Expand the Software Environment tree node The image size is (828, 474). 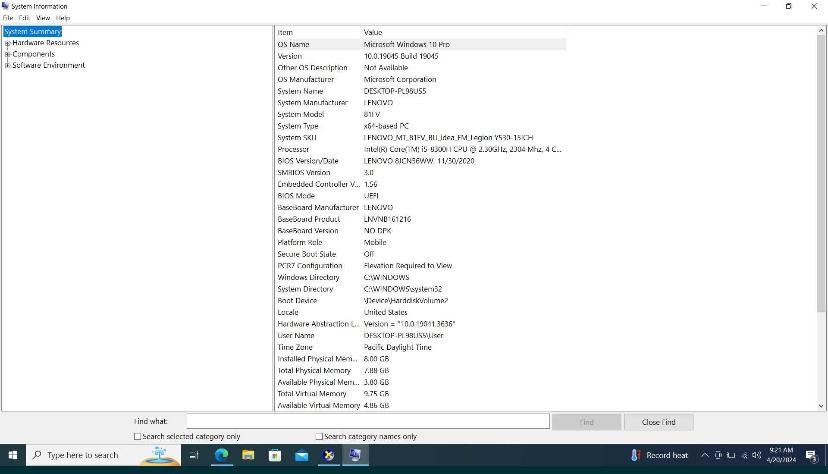[x=7, y=65]
